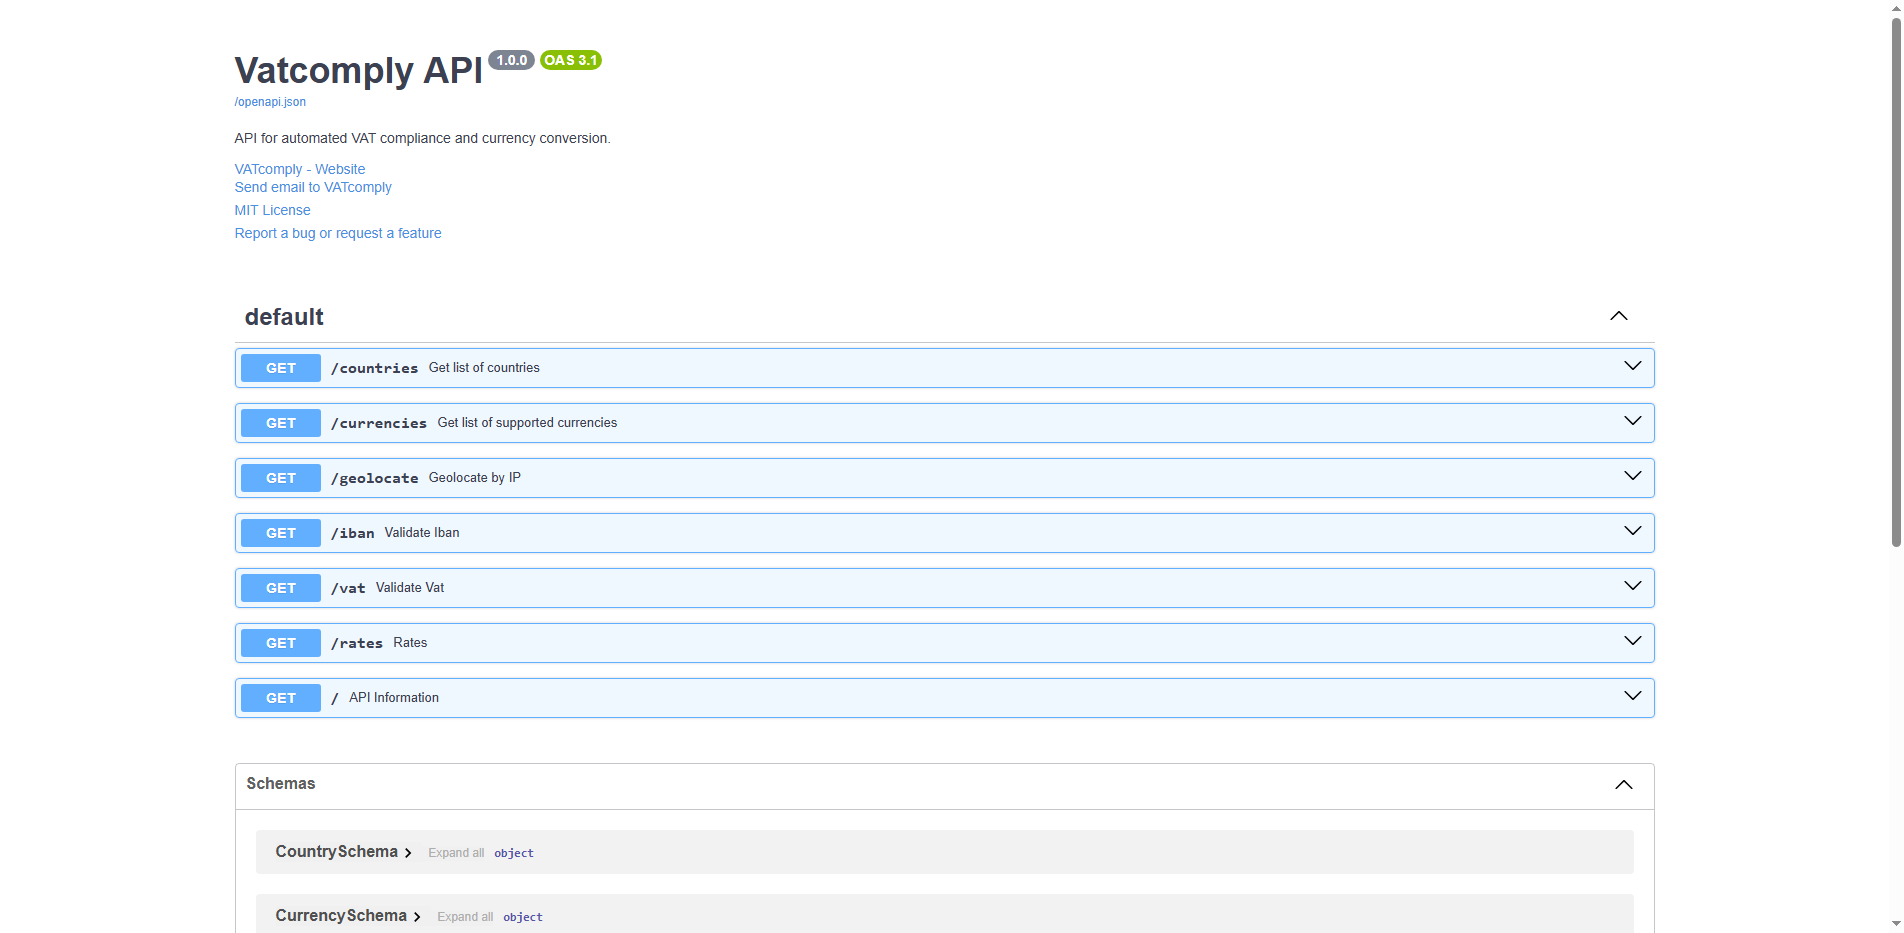Click GET badge for /geolocate
The height and width of the screenshot is (933, 1904).
281,478
